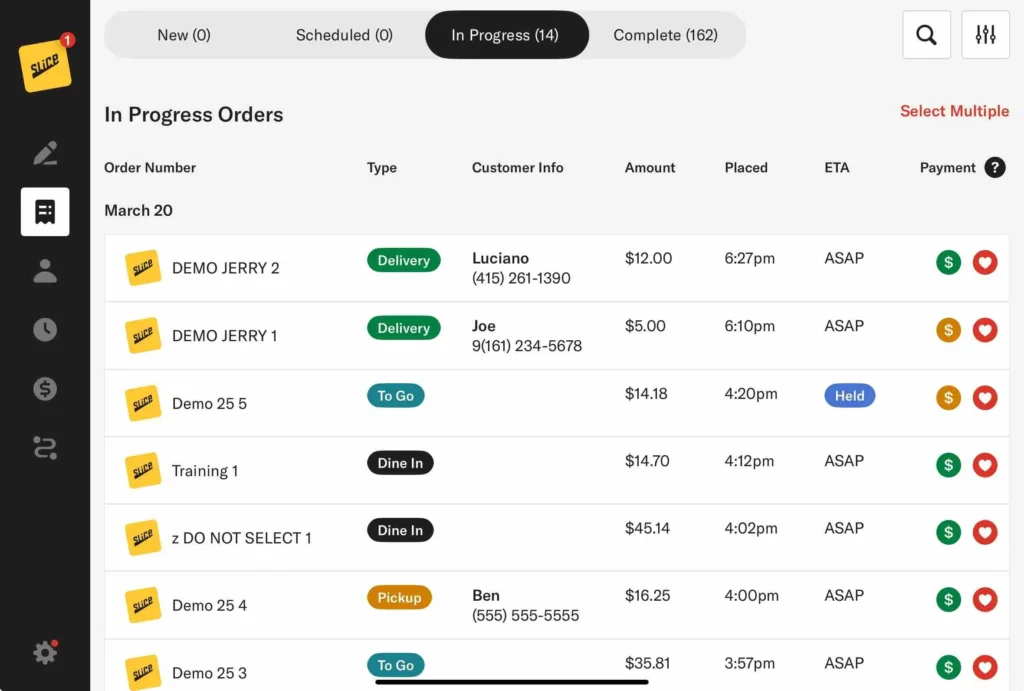Screen dimensions: 1024x691
Task: Open the dollar payments sidebar icon
Action: (x=45, y=389)
